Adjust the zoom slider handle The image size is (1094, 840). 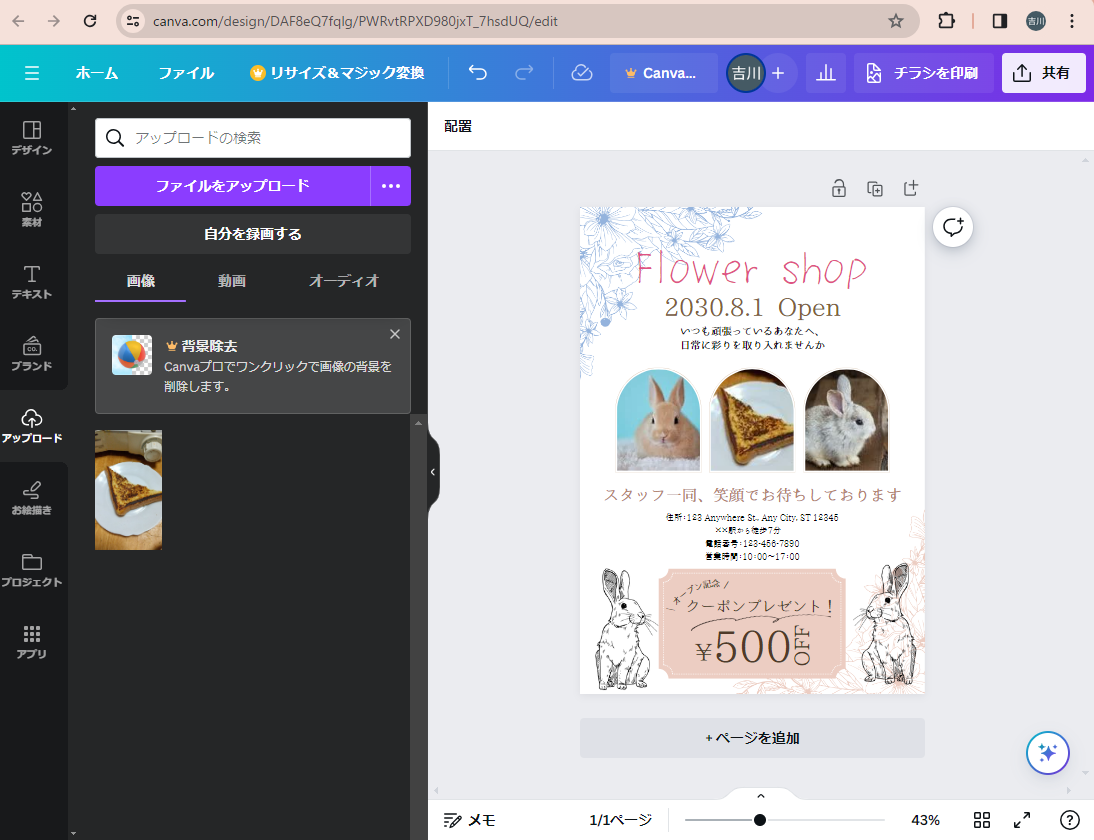coord(760,820)
